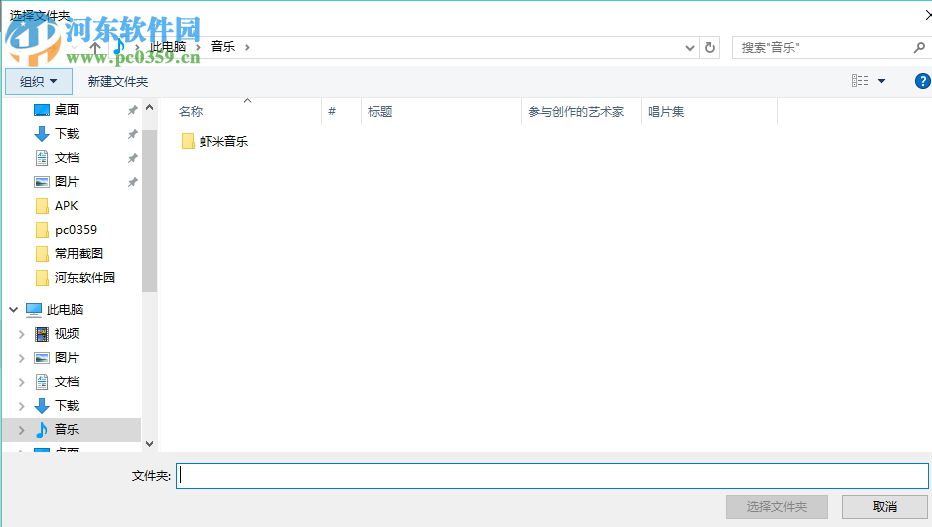Click the 此电脑 breadcrumb in address bar
Viewport: 932px width, 527px height.
168,46
